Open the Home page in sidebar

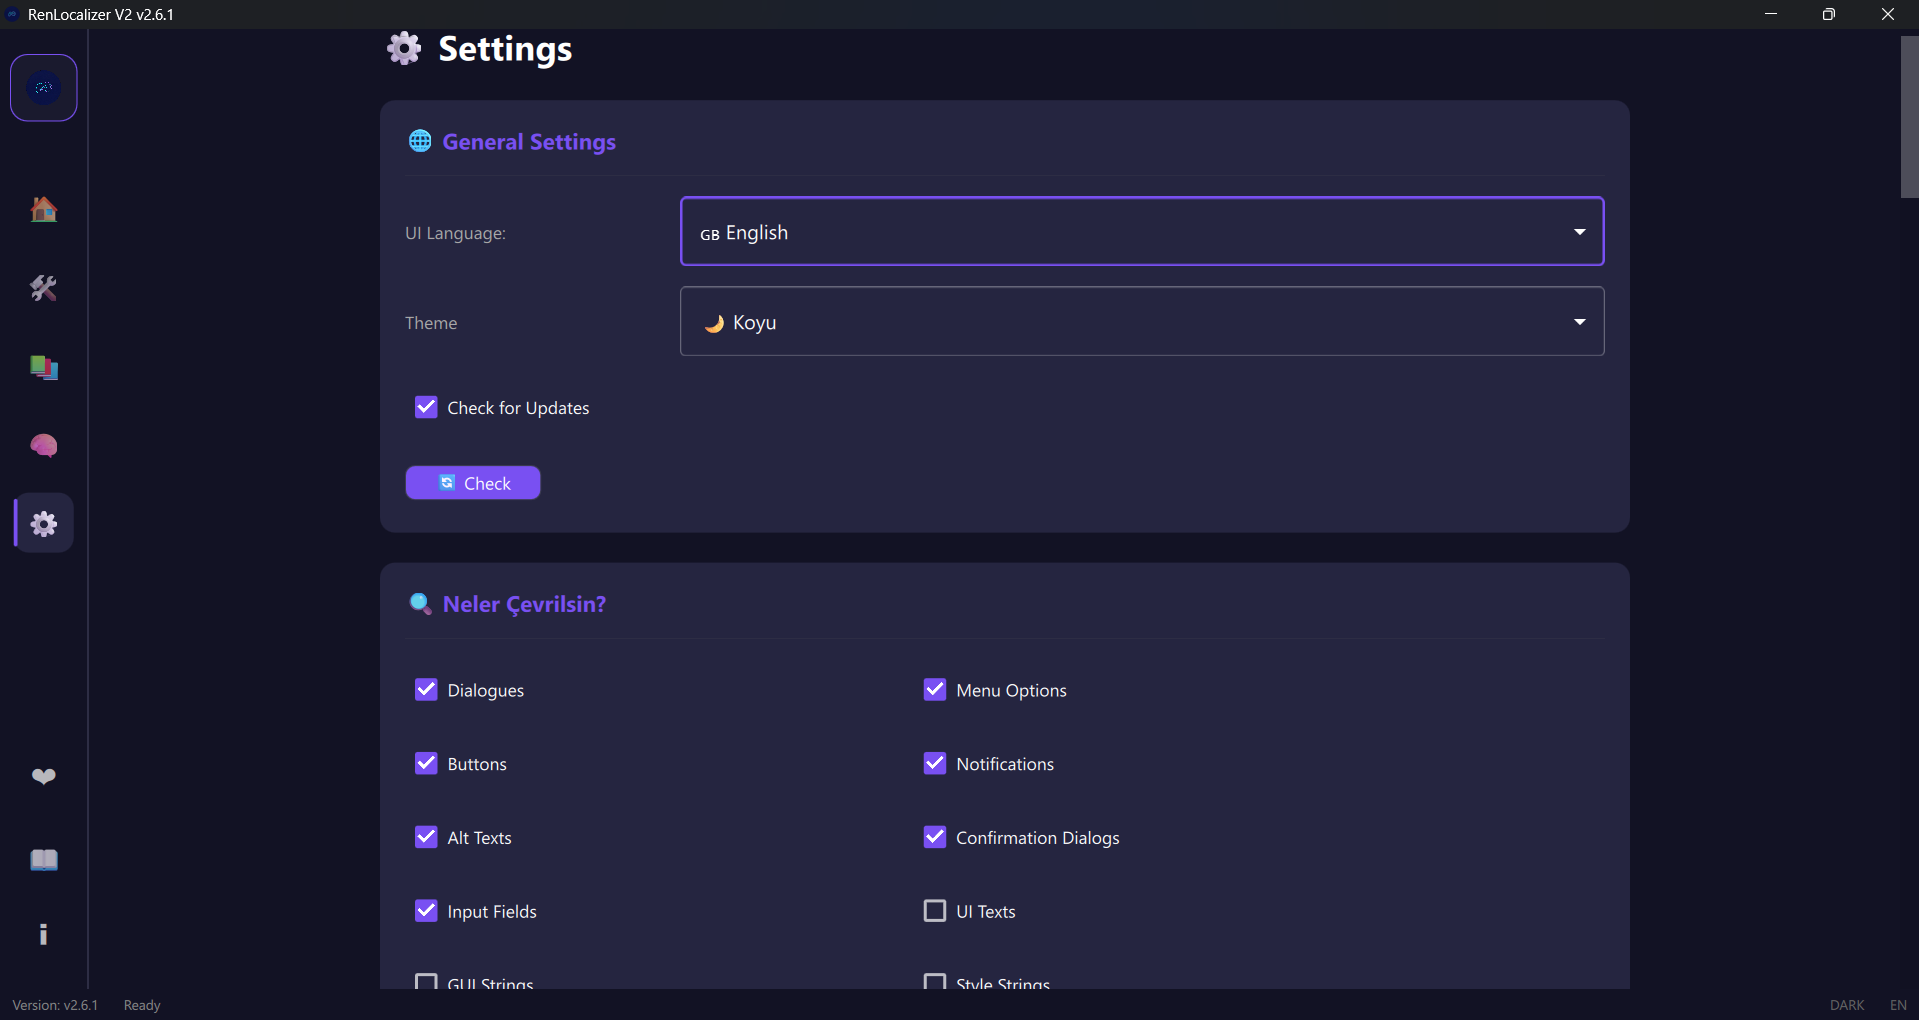(x=44, y=209)
